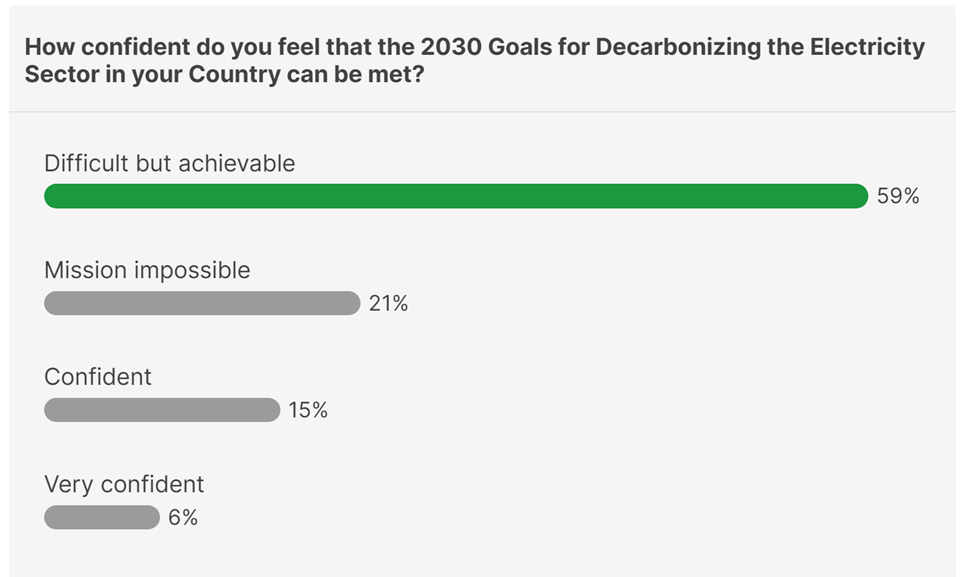Viewport: 974px width, 577px height.
Task: Select the 'Difficult but achievable' option label
Action: point(170,163)
